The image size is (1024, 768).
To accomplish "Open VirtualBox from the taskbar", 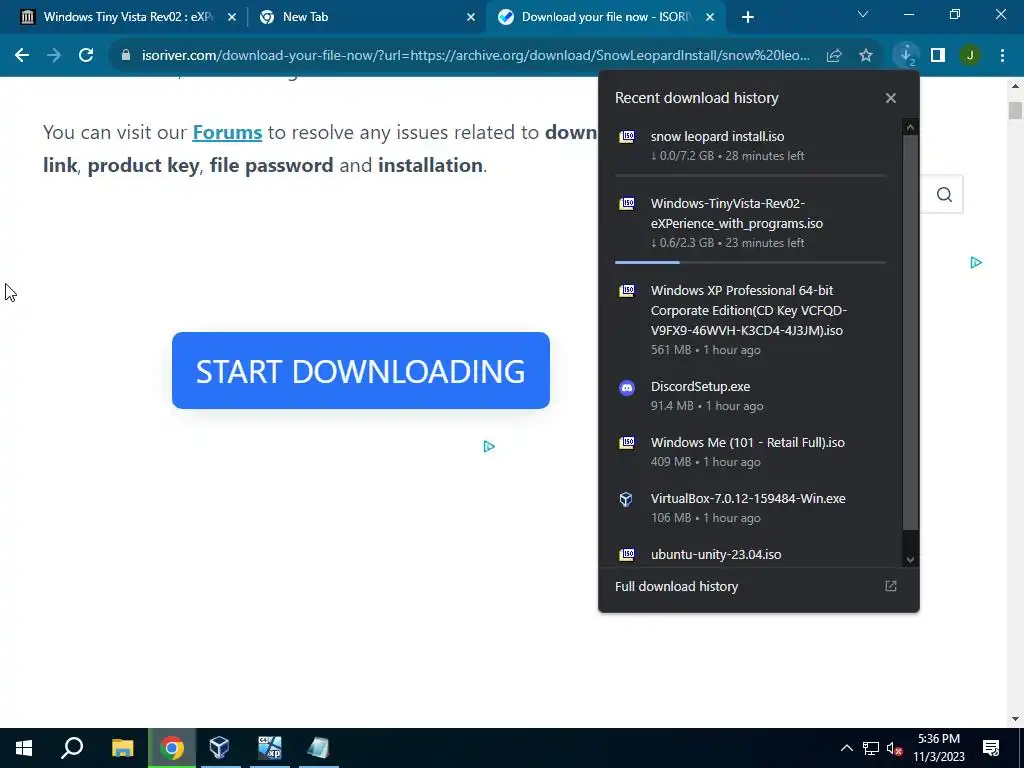I will tap(219, 748).
